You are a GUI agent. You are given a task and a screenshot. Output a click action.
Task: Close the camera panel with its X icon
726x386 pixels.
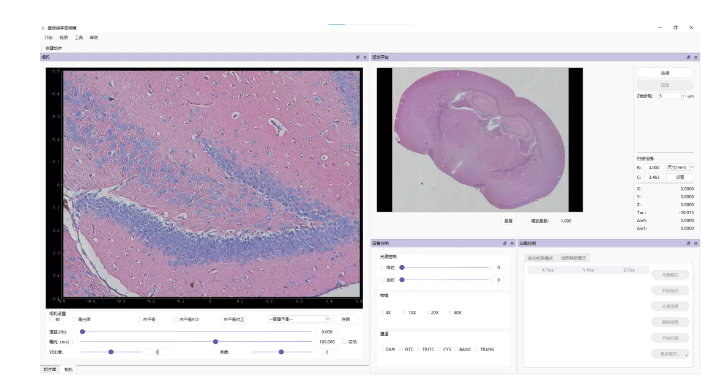click(365, 57)
